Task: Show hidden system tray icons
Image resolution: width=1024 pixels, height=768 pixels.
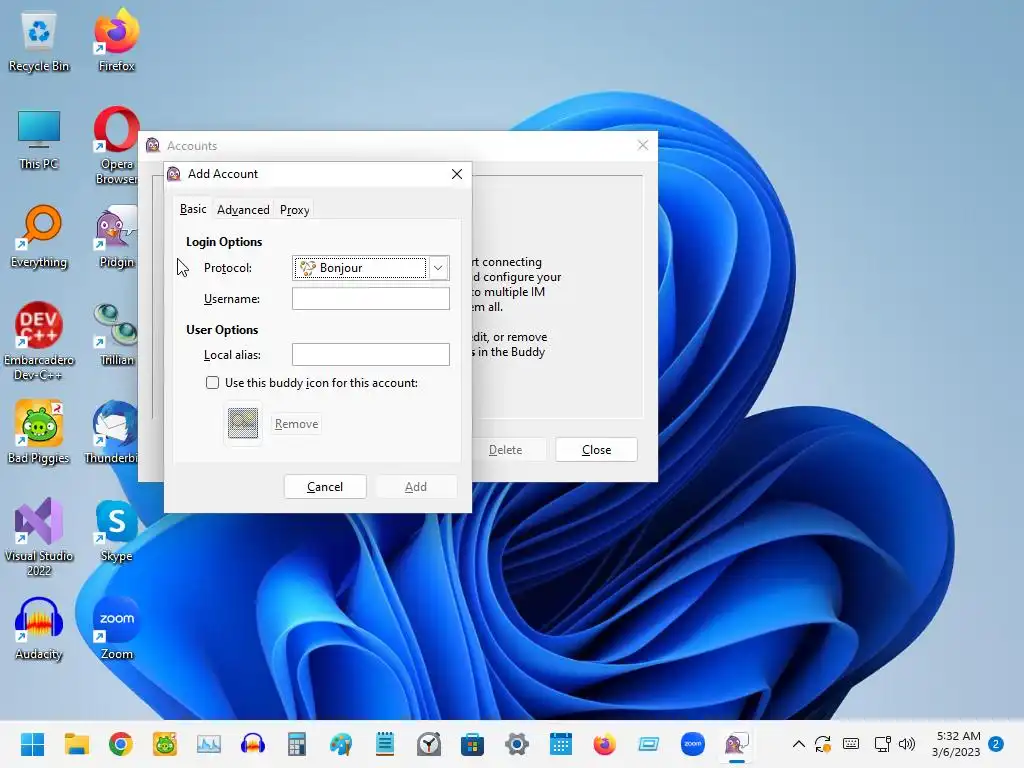Action: click(799, 744)
